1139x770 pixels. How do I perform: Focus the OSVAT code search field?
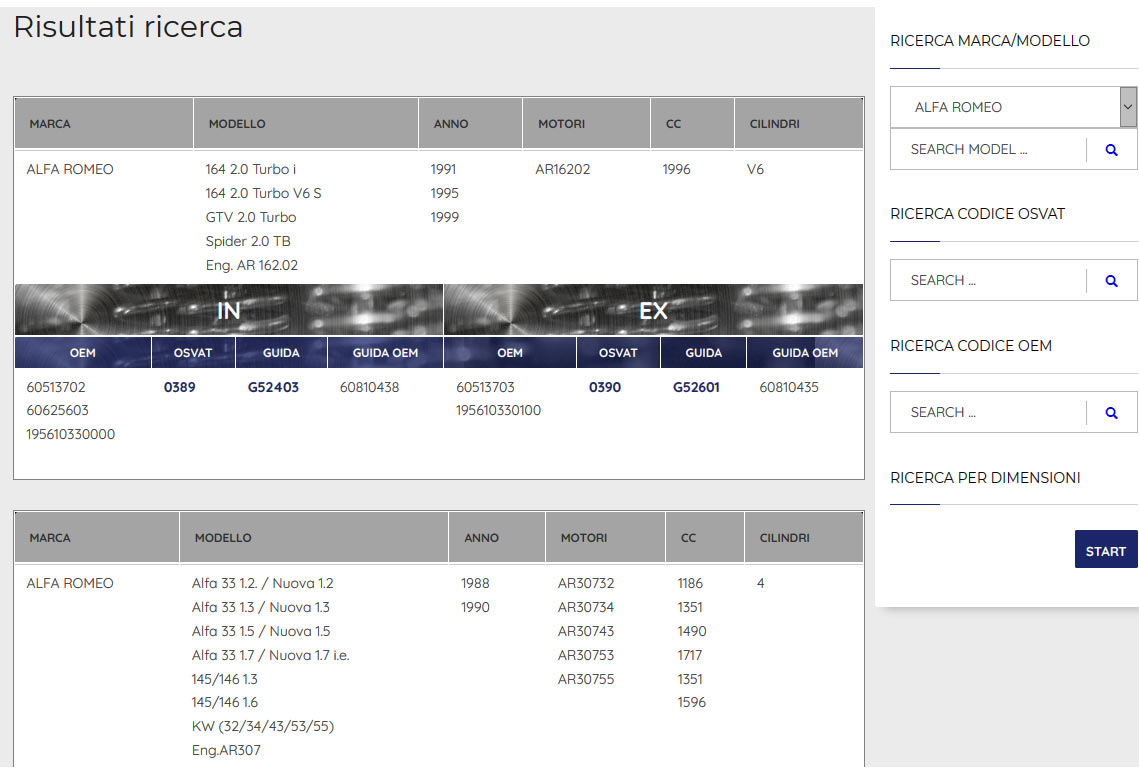pos(987,280)
